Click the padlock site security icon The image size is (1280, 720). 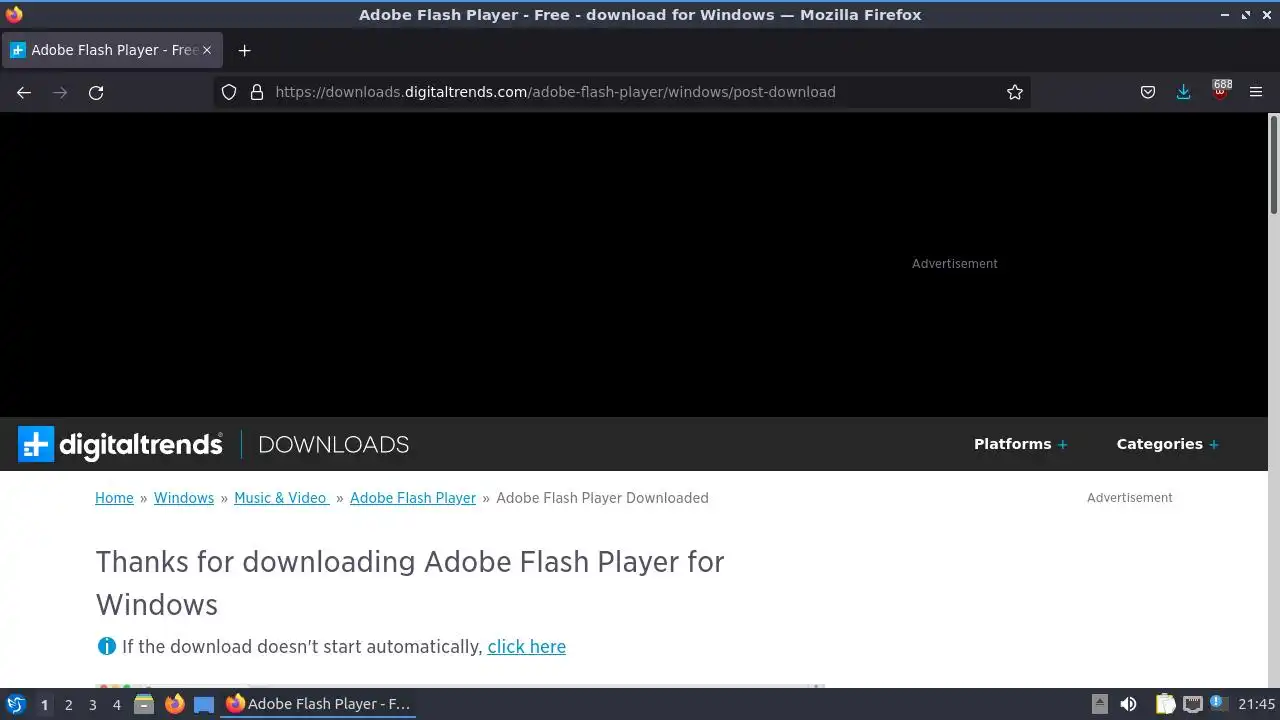(257, 92)
